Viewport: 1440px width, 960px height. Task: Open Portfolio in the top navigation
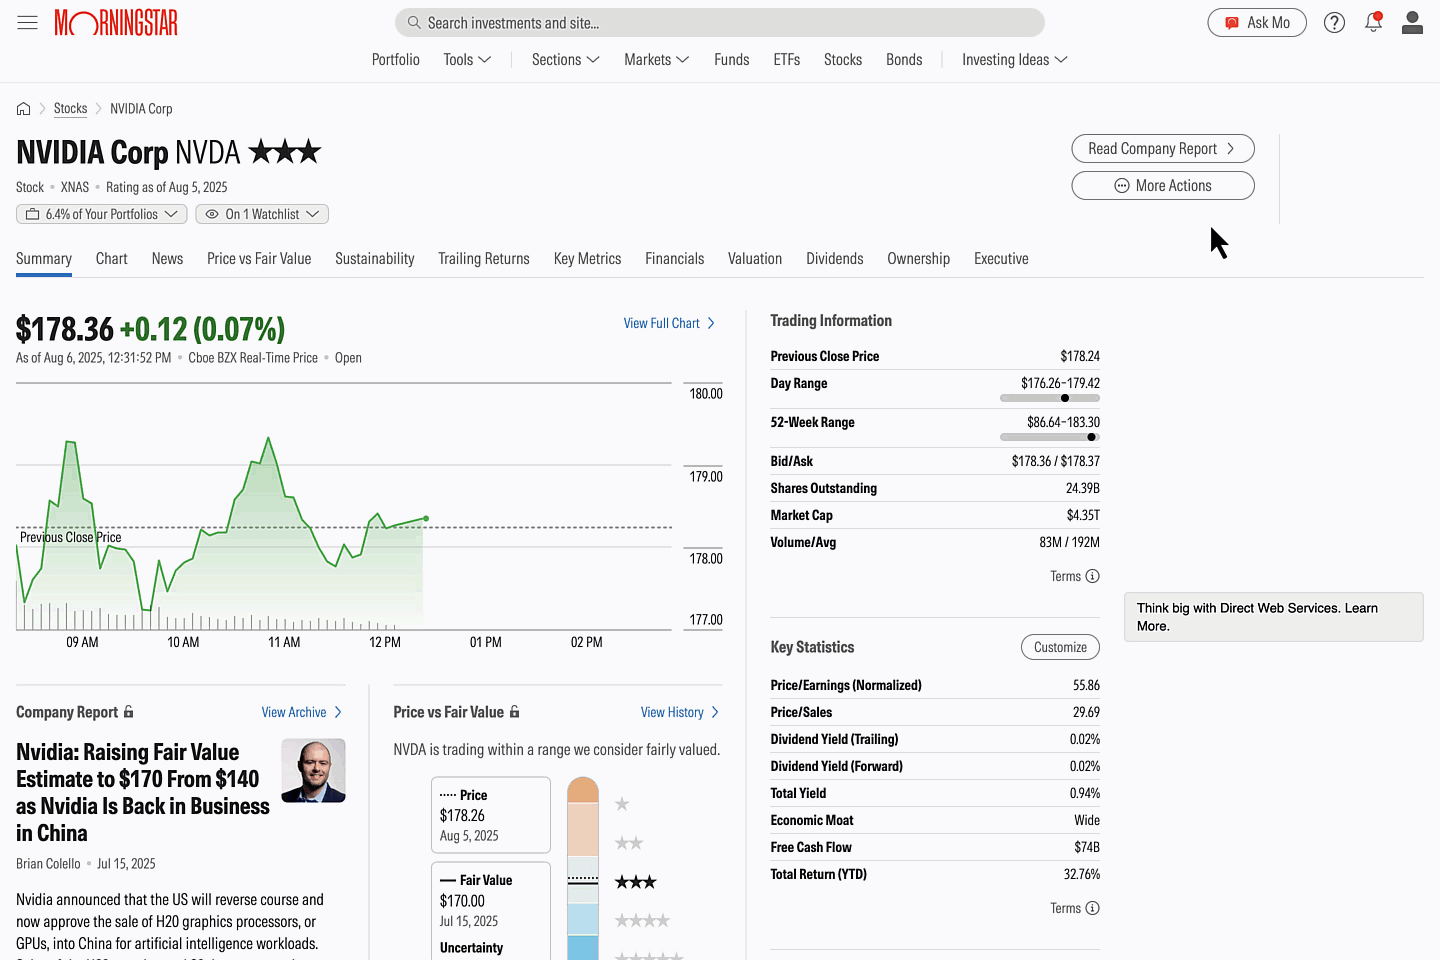pyautogui.click(x=396, y=60)
